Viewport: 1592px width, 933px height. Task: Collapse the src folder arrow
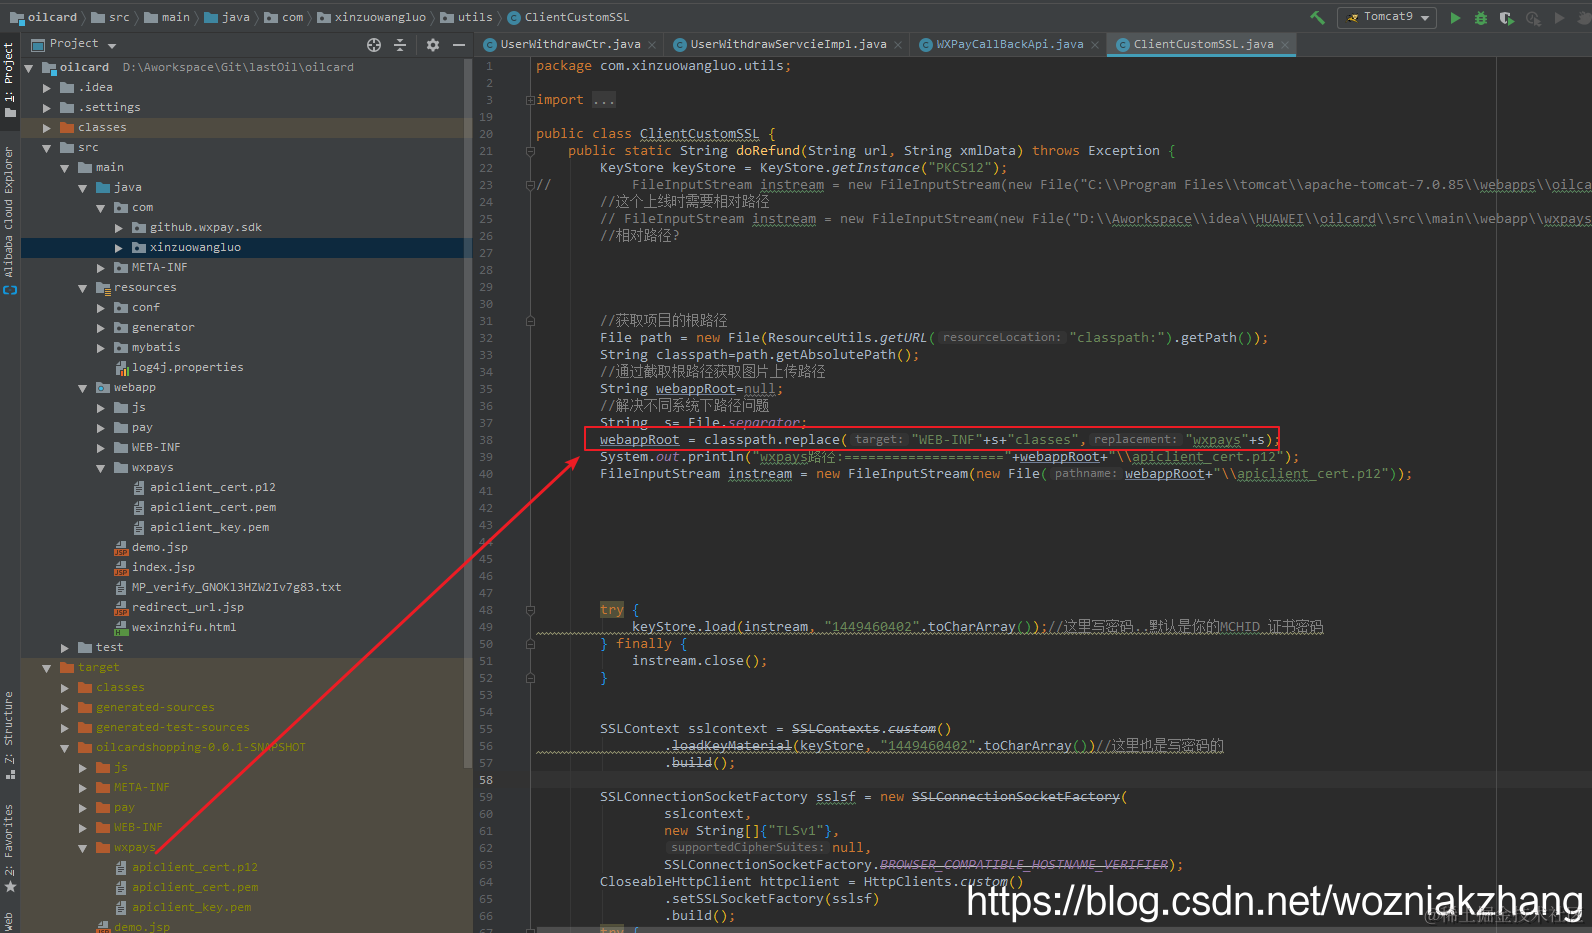[47, 148]
